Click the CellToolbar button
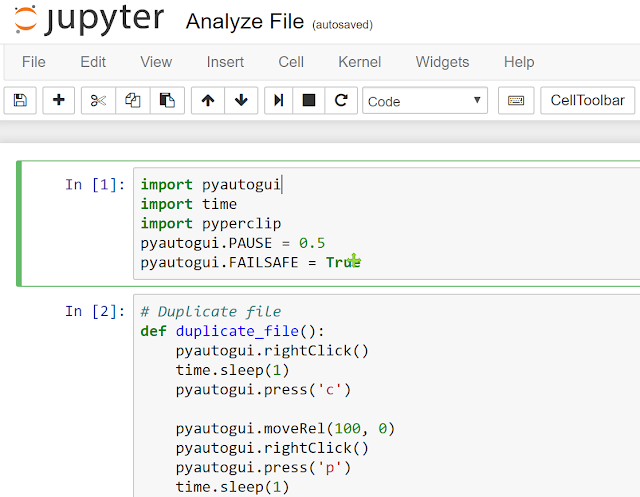The width and height of the screenshot is (640, 497). pyautogui.click(x=587, y=100)
